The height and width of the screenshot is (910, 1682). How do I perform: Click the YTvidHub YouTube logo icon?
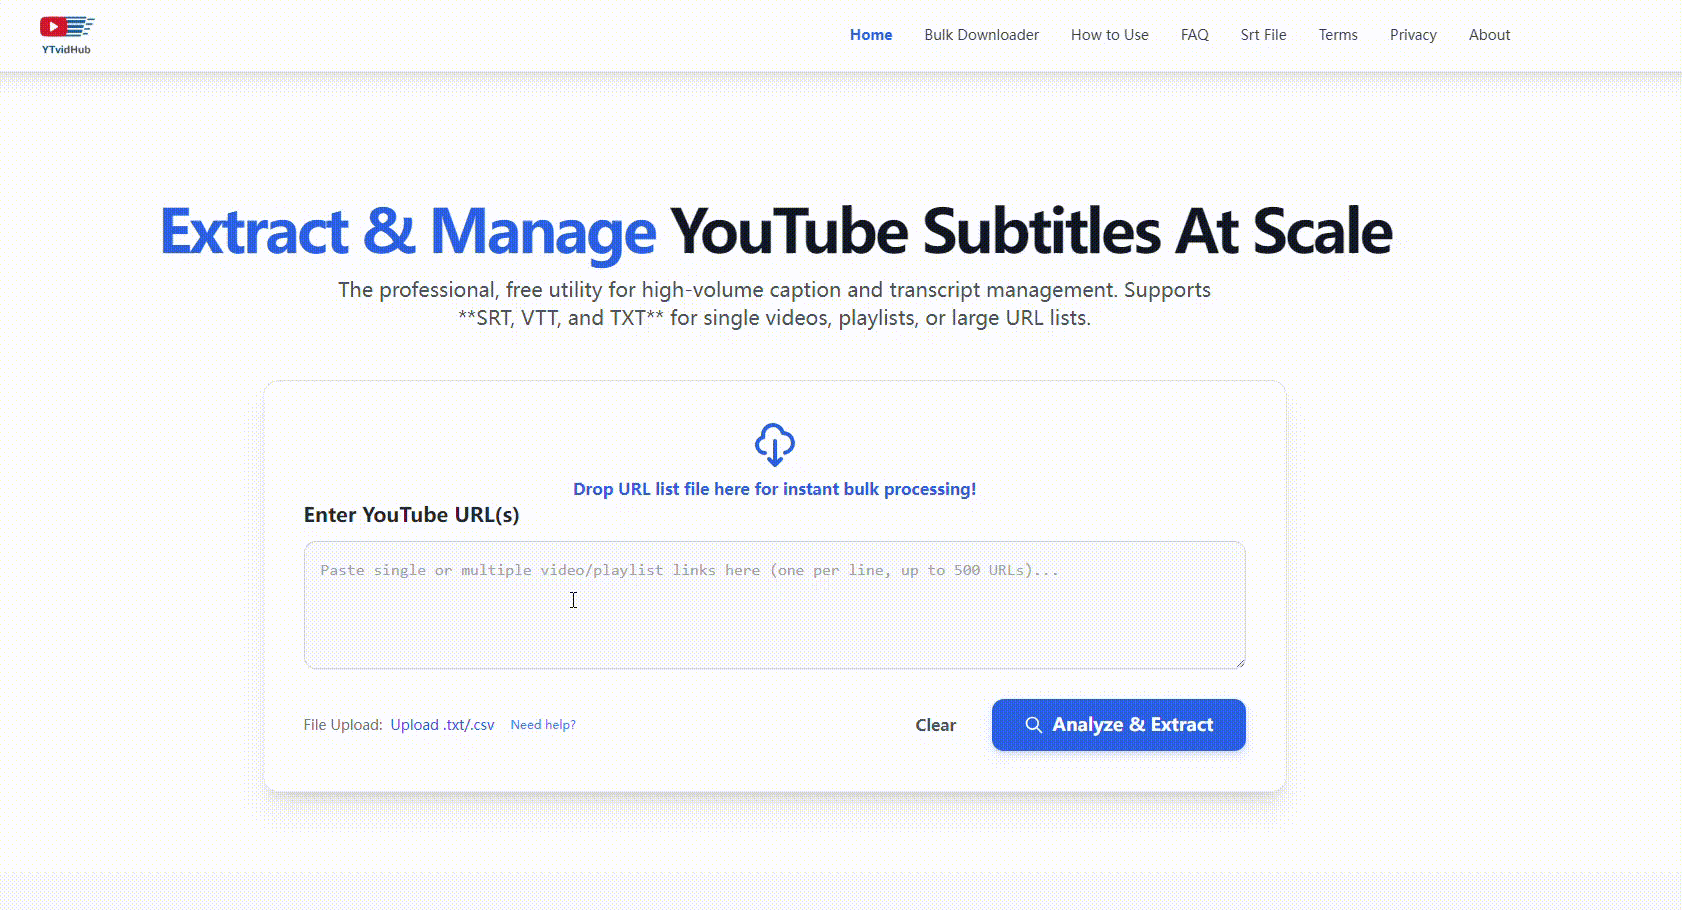pyautogui.click(x=66, y=28)
